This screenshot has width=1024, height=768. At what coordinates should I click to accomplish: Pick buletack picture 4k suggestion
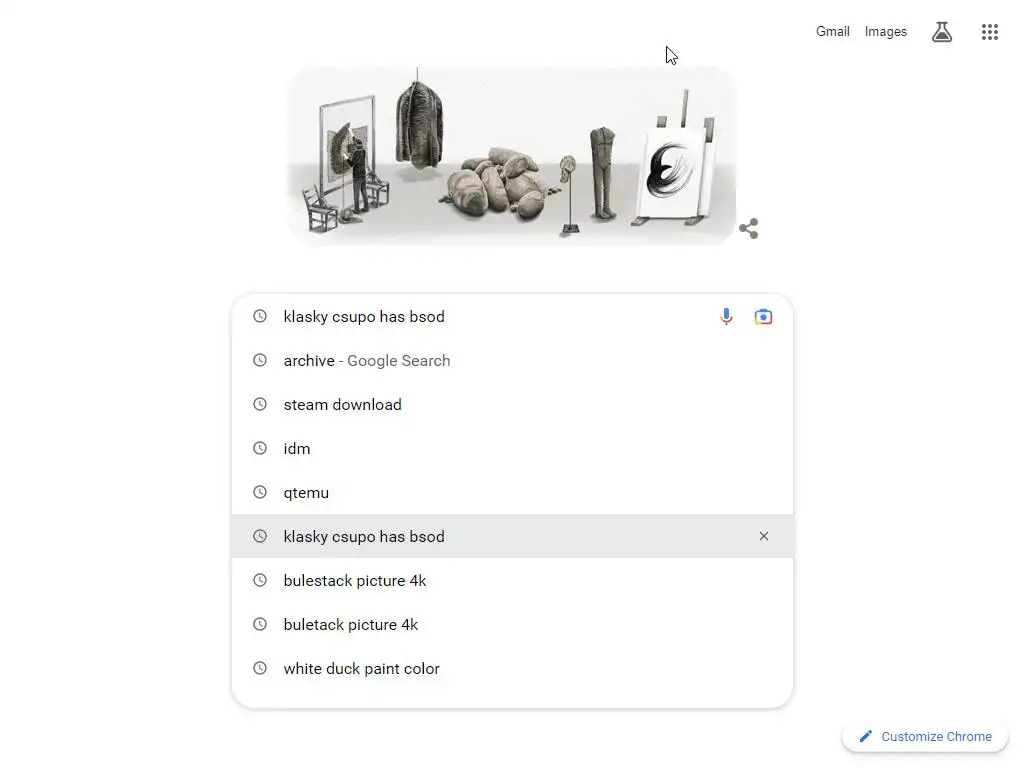513,624
